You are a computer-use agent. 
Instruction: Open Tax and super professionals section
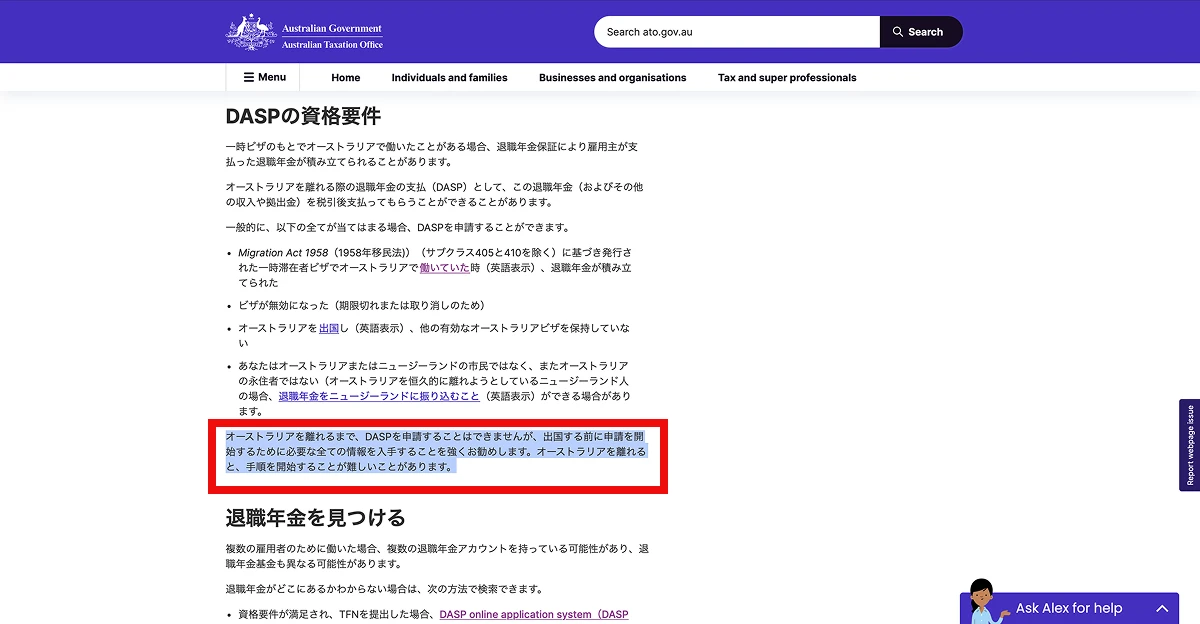tap(786, 77)
